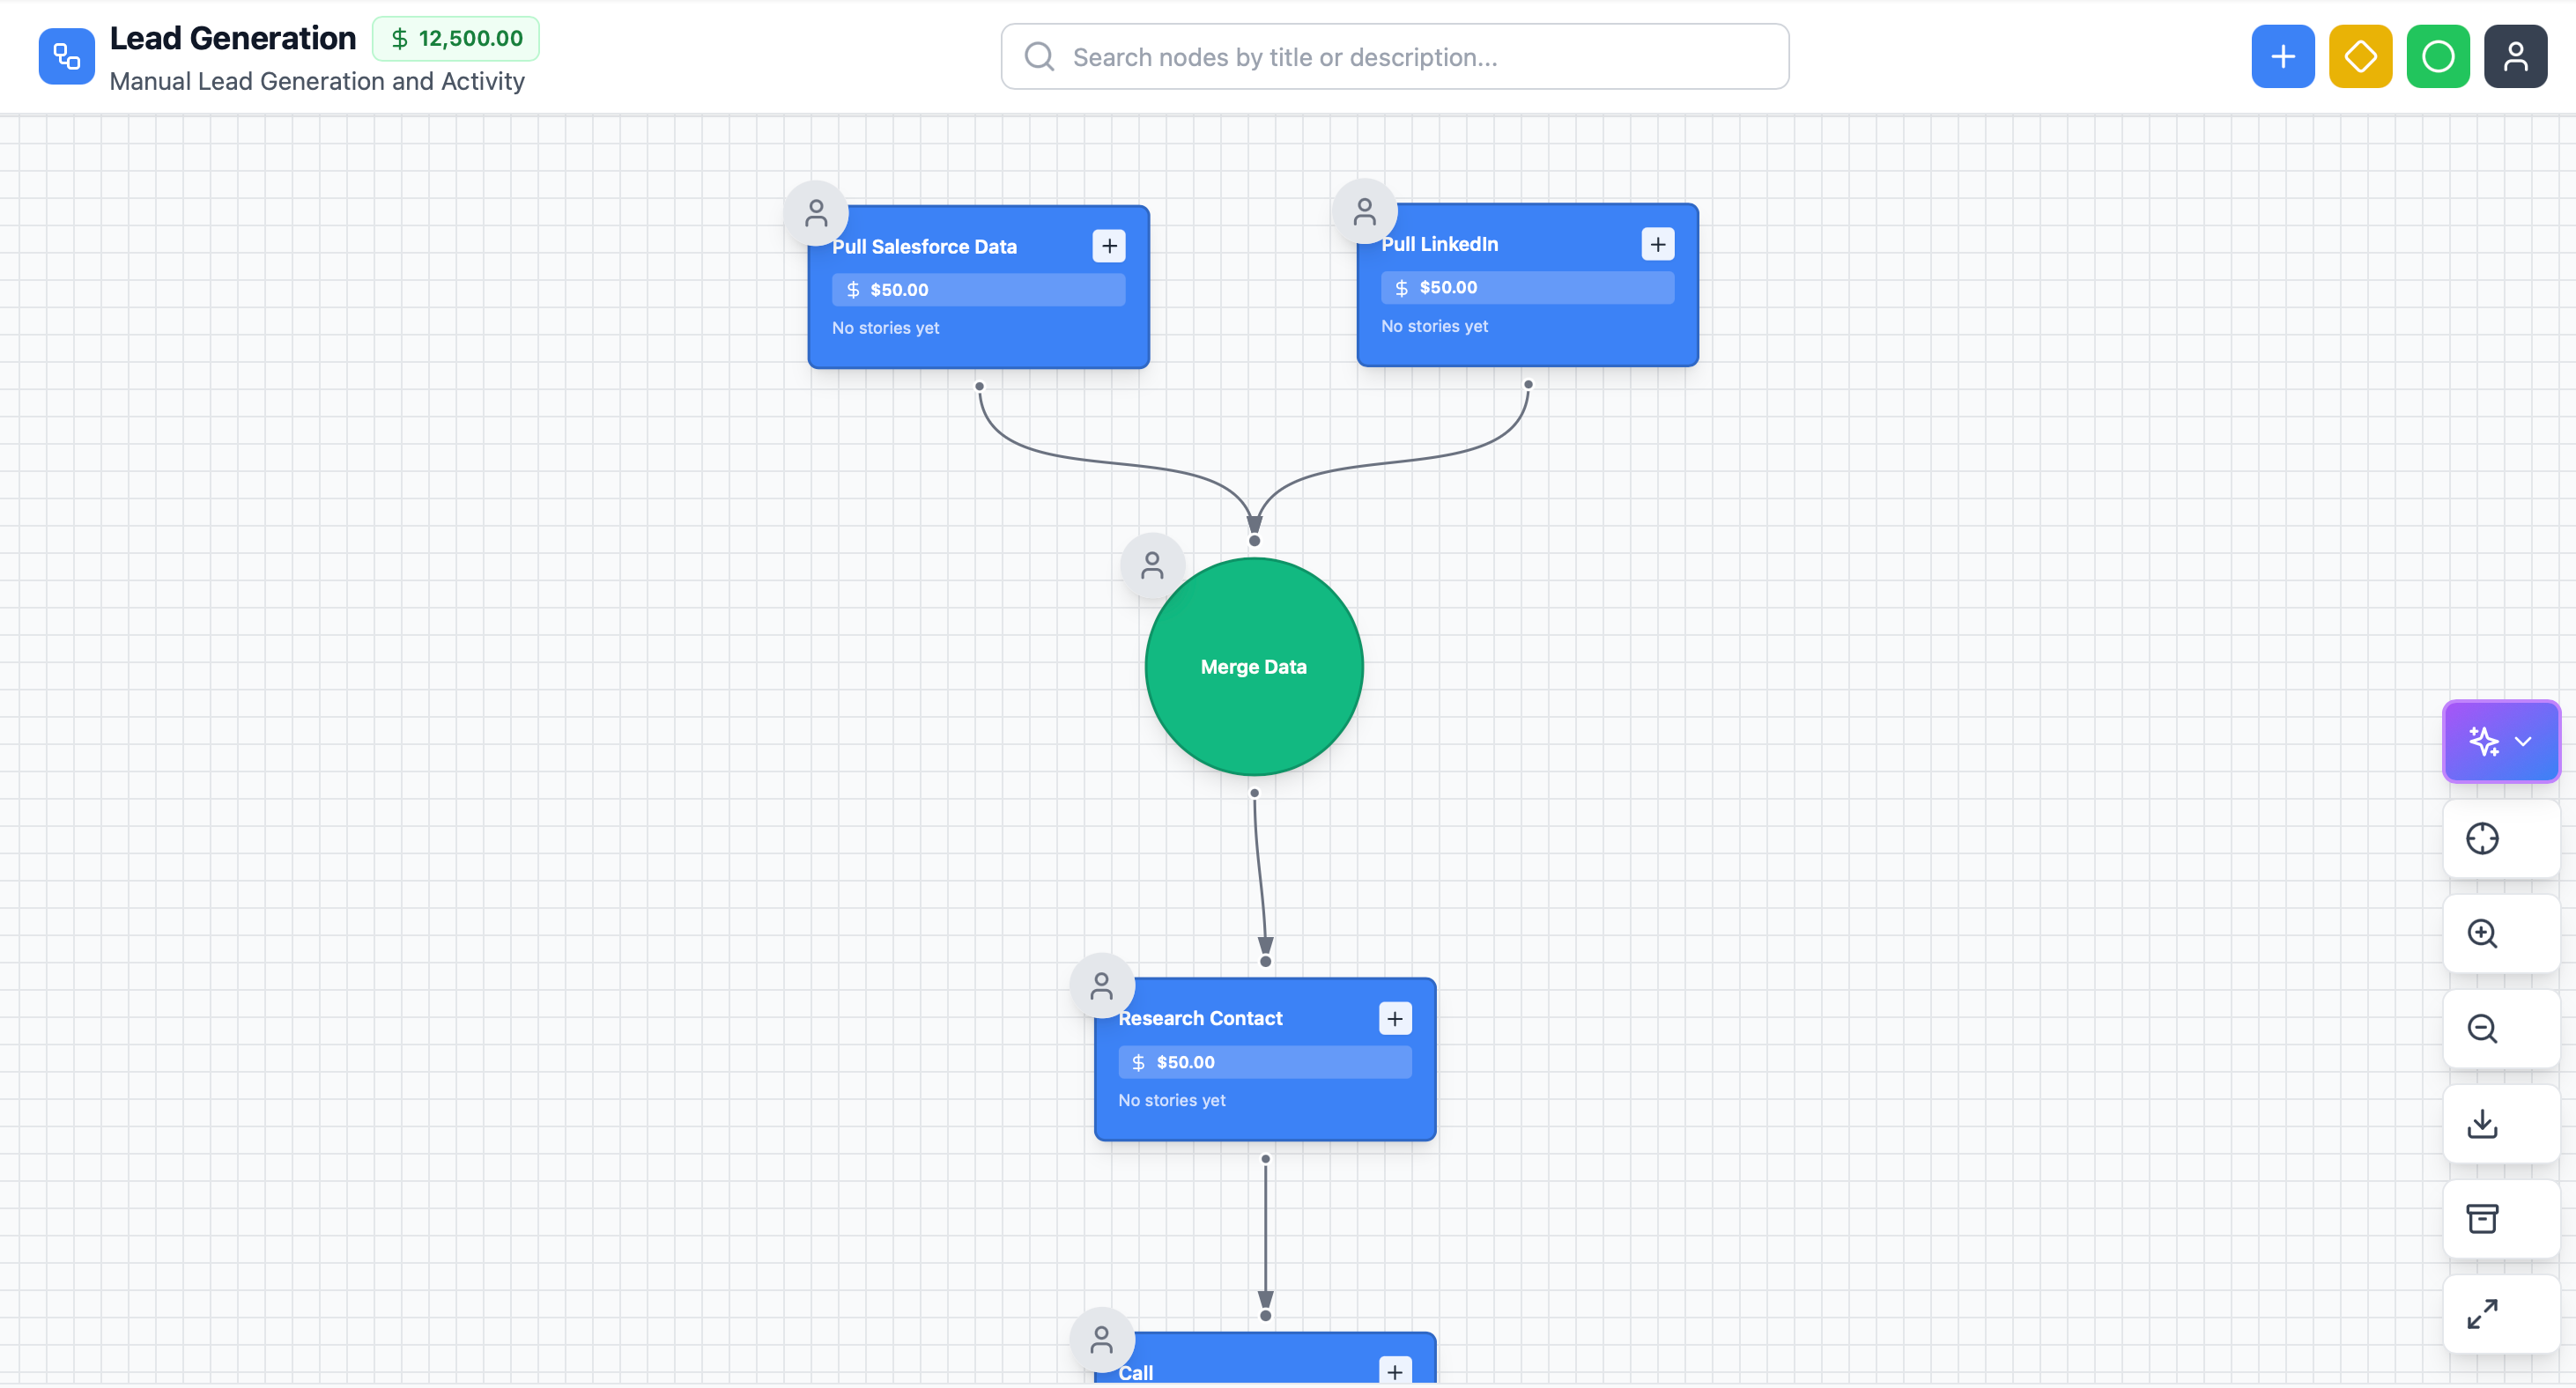The height and width of the screenshot is (1388, 2576).
Task: Select the Merge Data node
Action: pos(1254,667)
